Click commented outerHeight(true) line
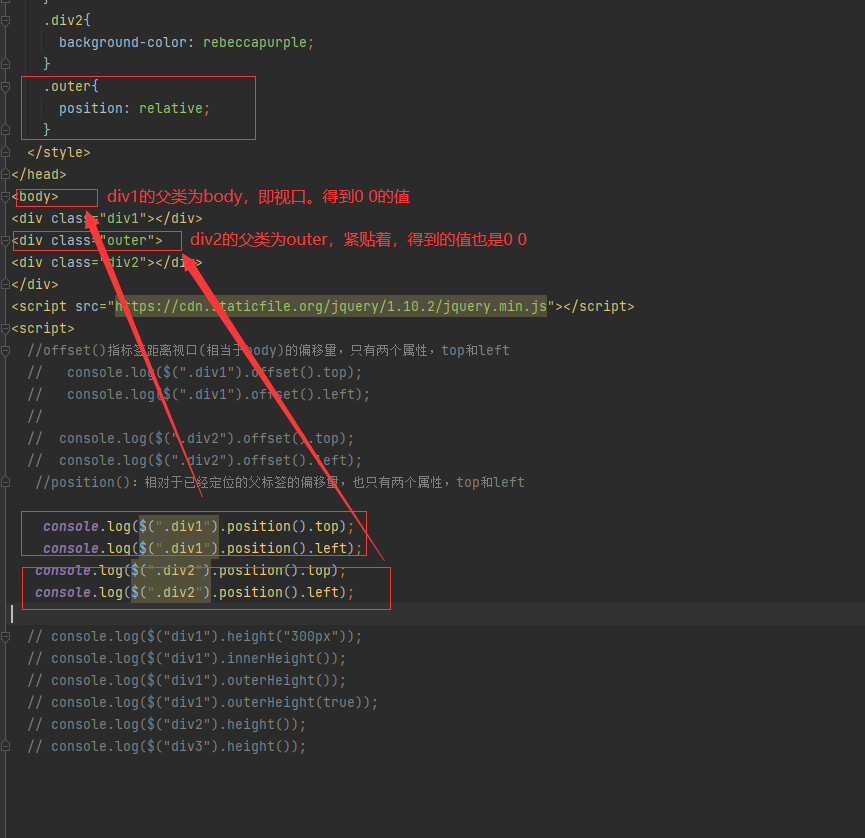Screen dimensions: 865x838 click(202, 703)
